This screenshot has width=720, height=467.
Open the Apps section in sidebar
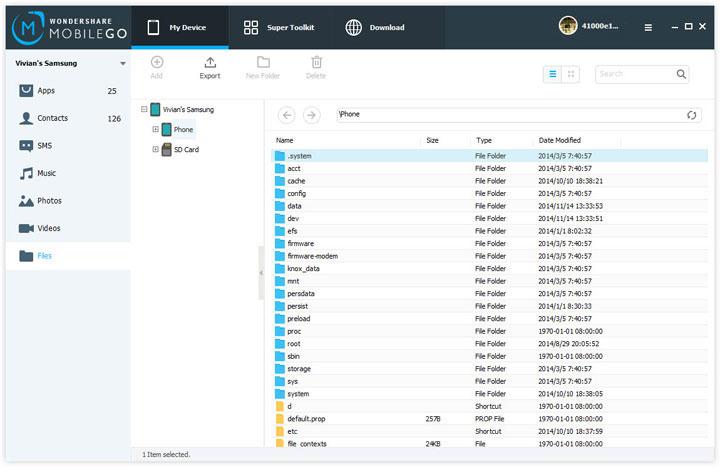(68, 90)
